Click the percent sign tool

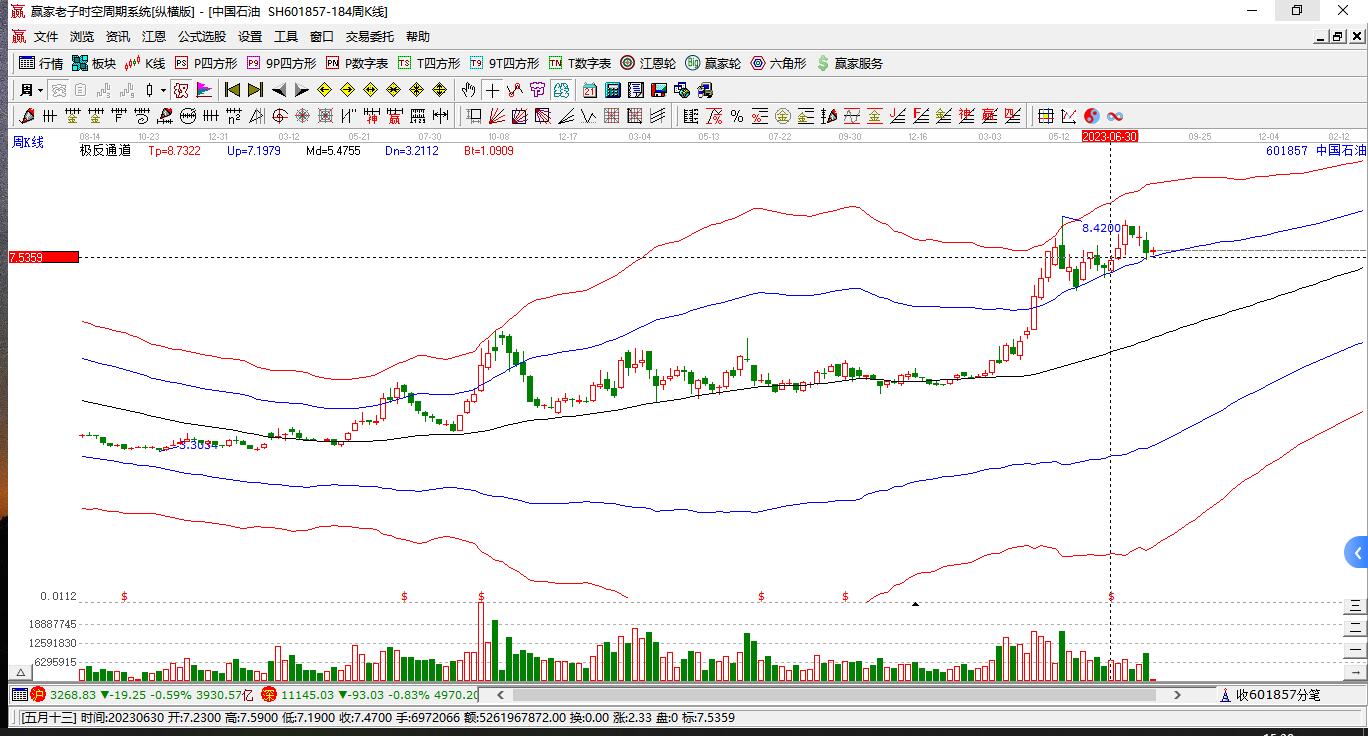[x=737, y=116]
